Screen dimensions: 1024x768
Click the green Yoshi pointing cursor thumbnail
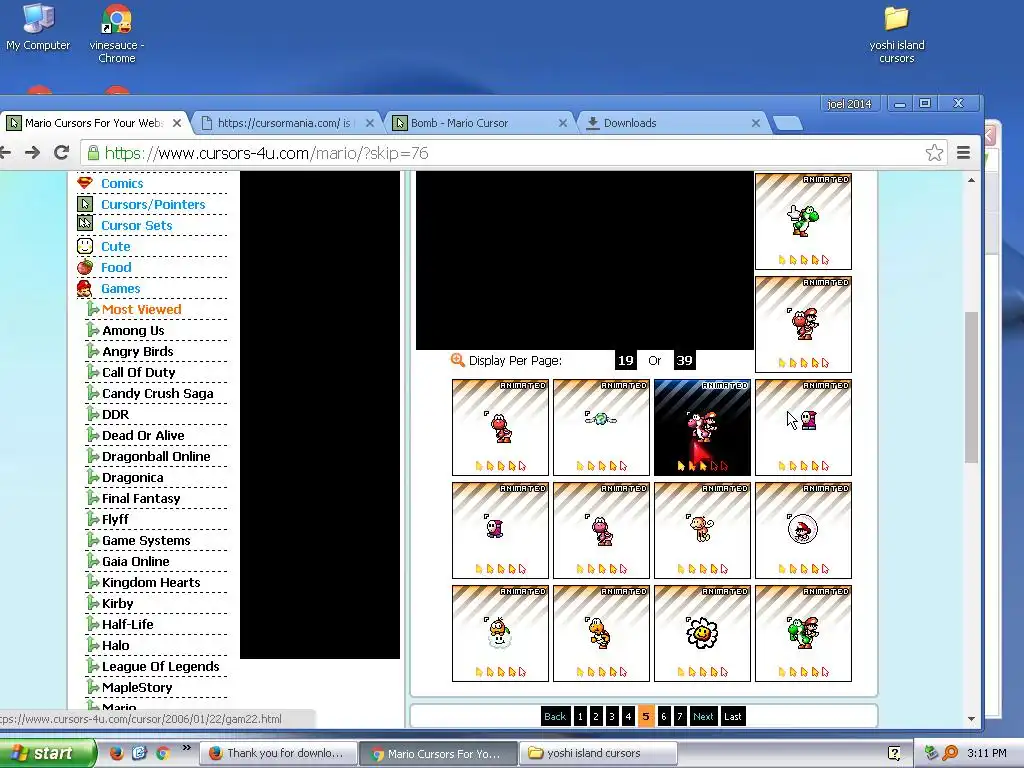click(803, 221)
